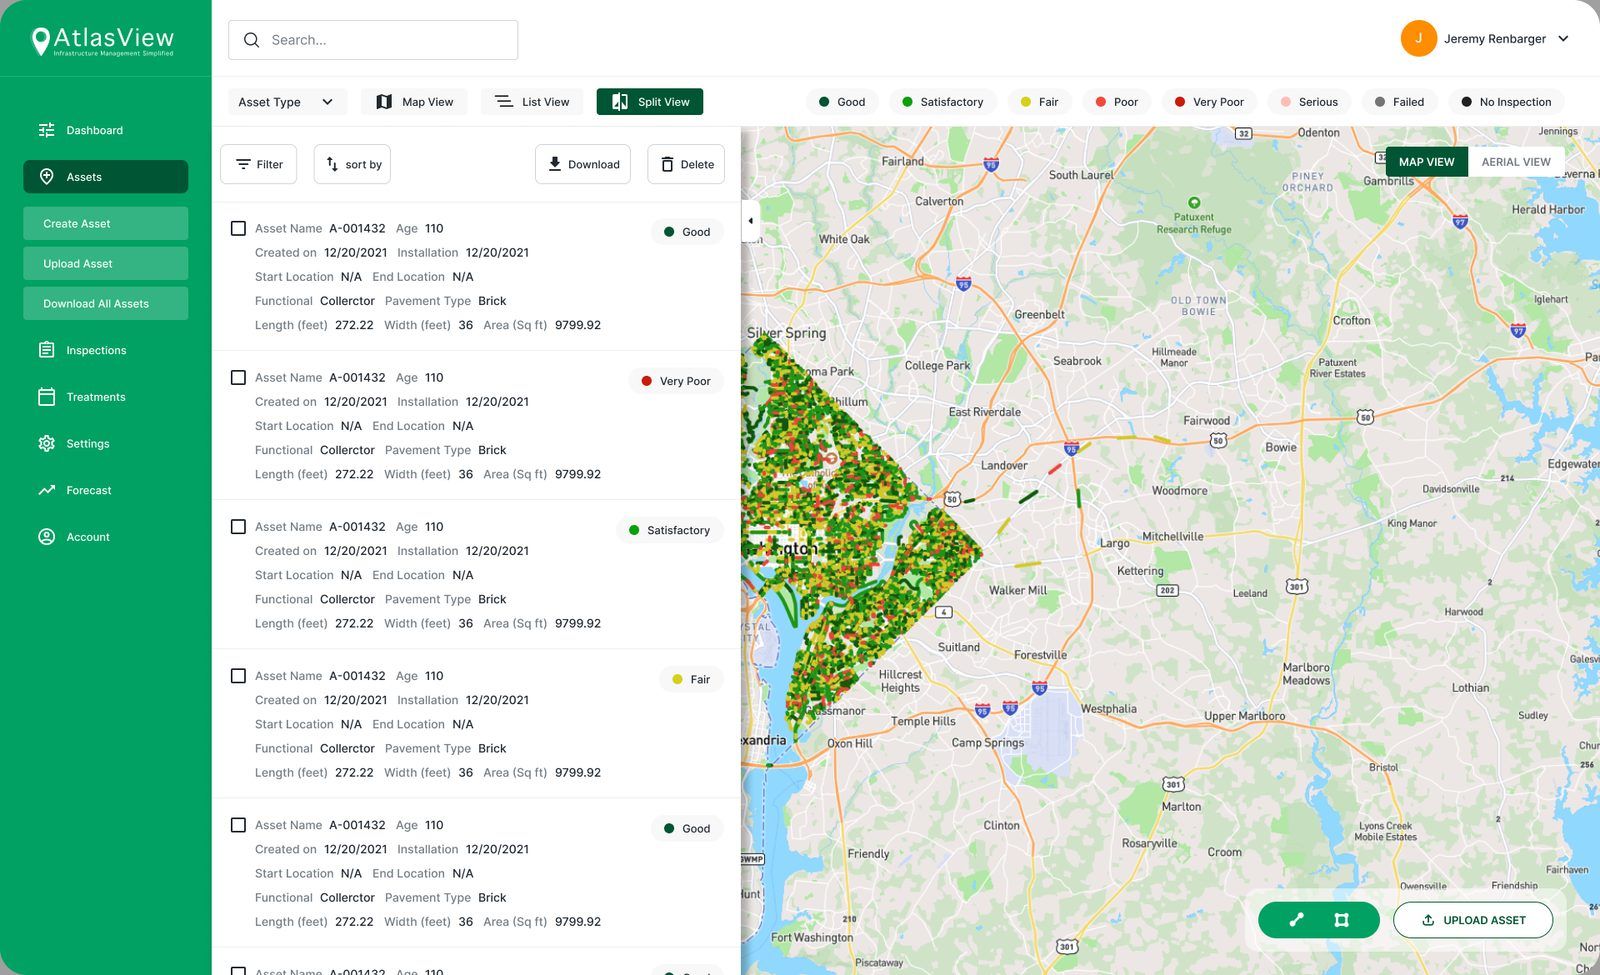
Task: Expand the Jeremy Renbarger user menu chevron
Action: pyautogui.click(x=1563, y=39)
